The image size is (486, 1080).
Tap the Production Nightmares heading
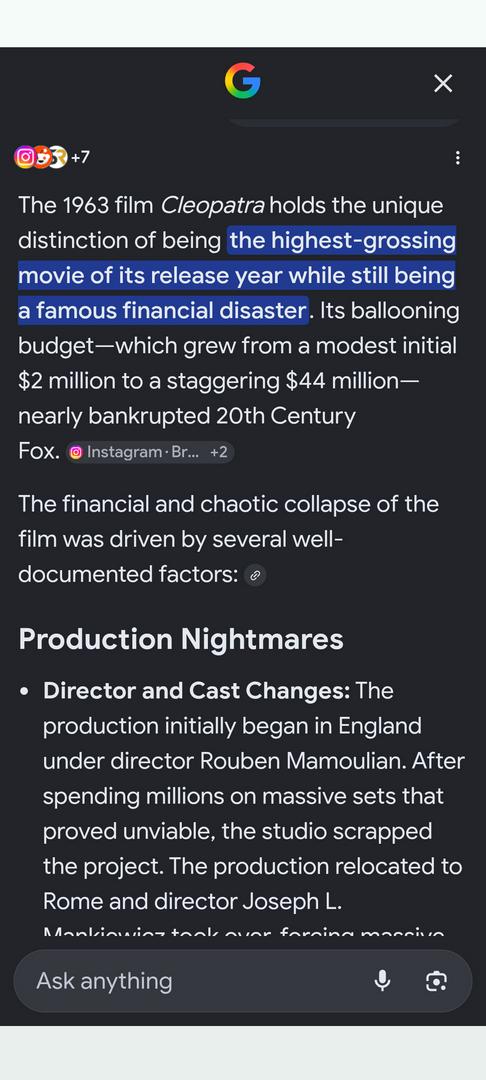(x=181, y=639)
